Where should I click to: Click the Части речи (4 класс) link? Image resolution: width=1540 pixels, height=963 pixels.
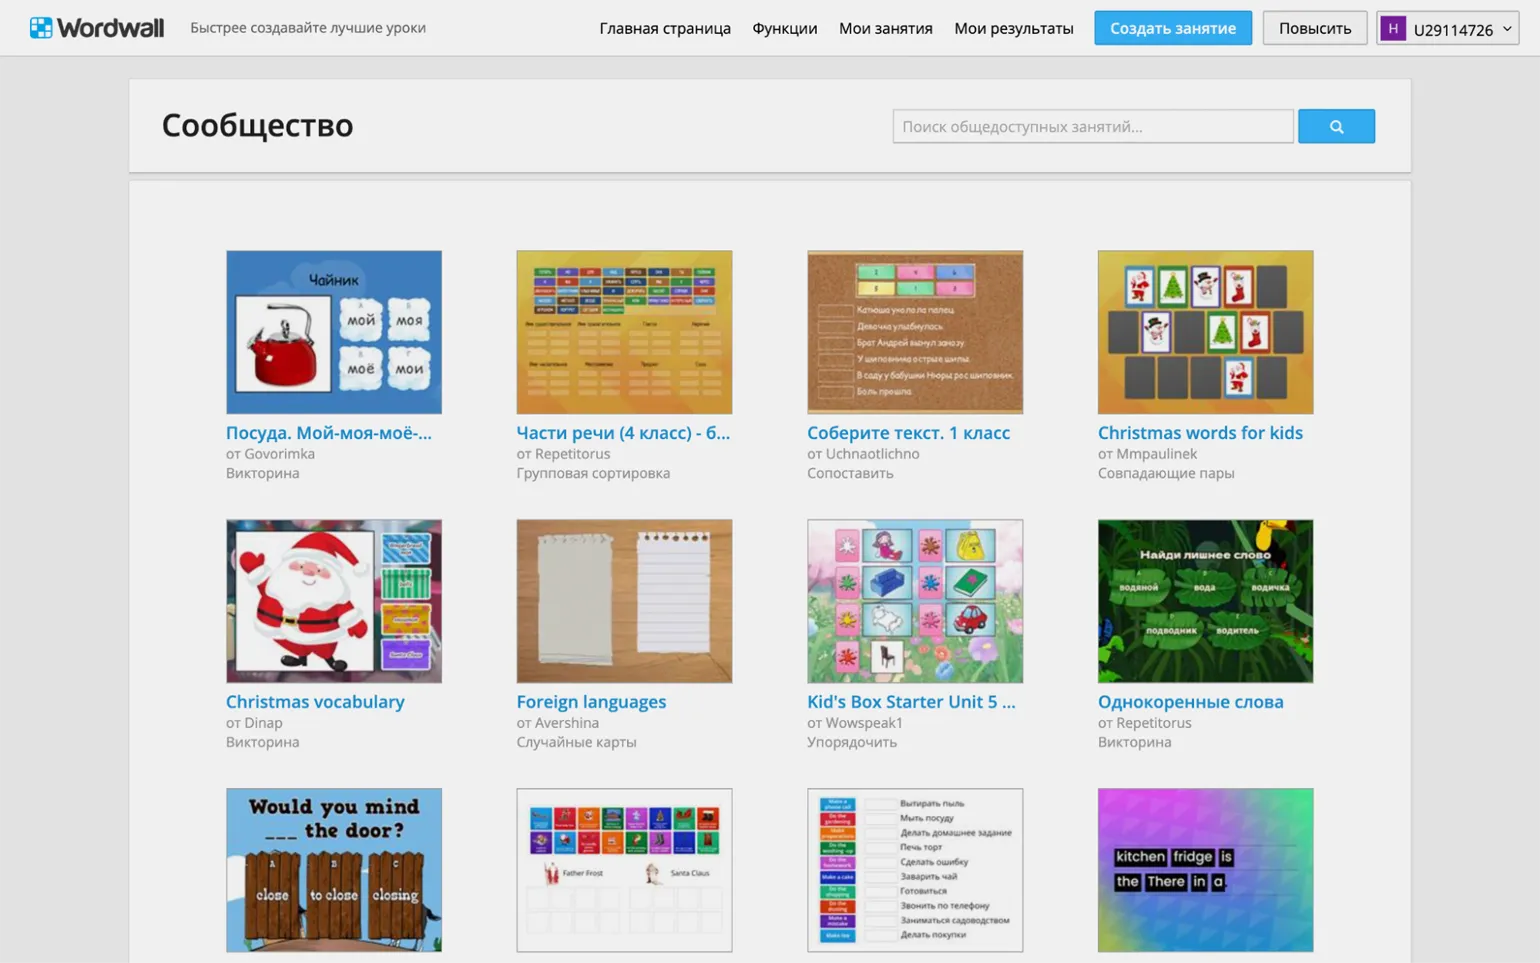(622, 433)
